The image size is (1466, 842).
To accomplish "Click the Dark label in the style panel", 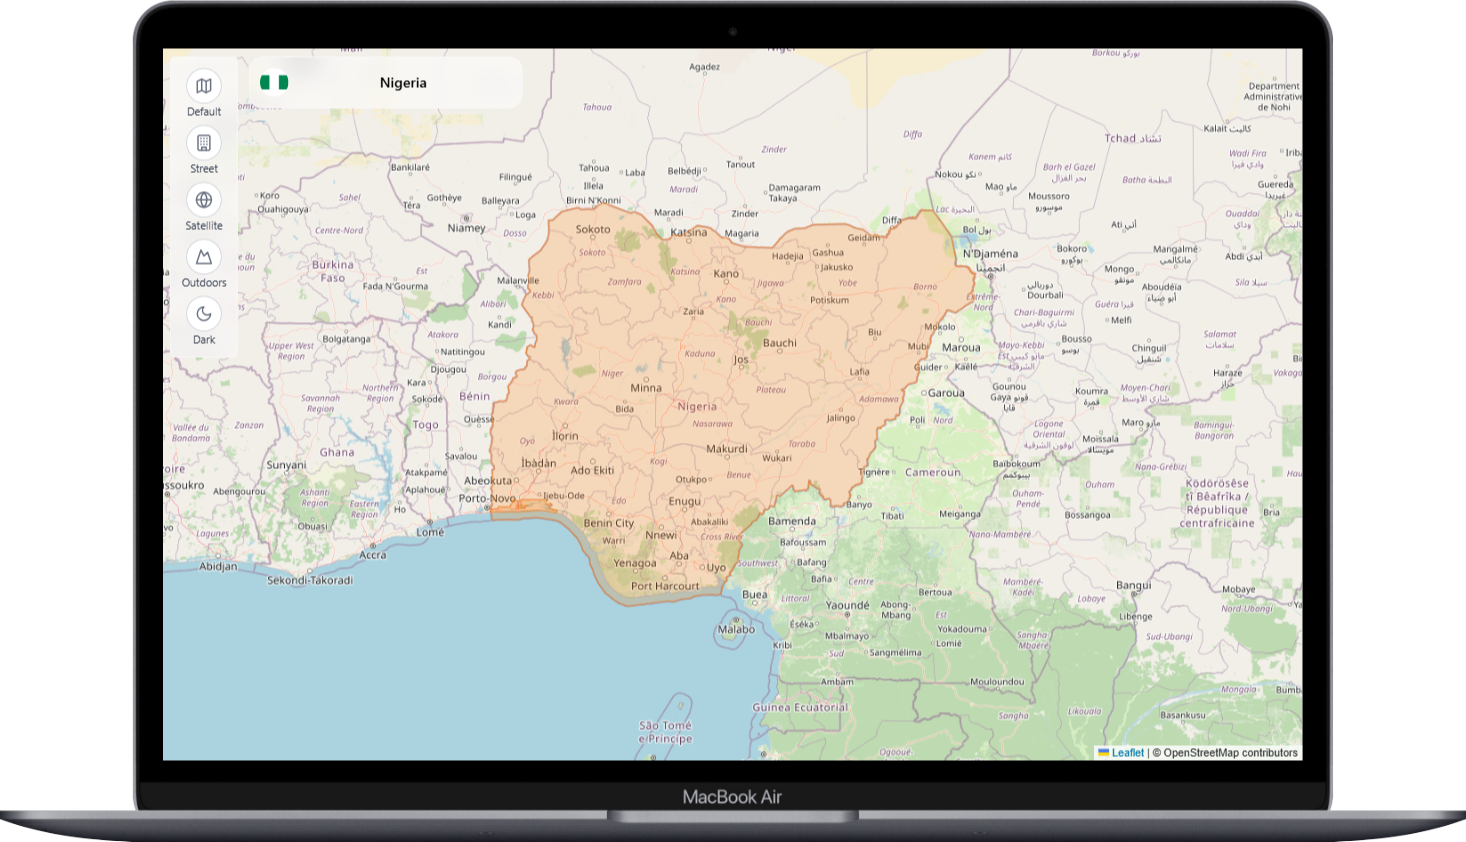I will point(203,339).
